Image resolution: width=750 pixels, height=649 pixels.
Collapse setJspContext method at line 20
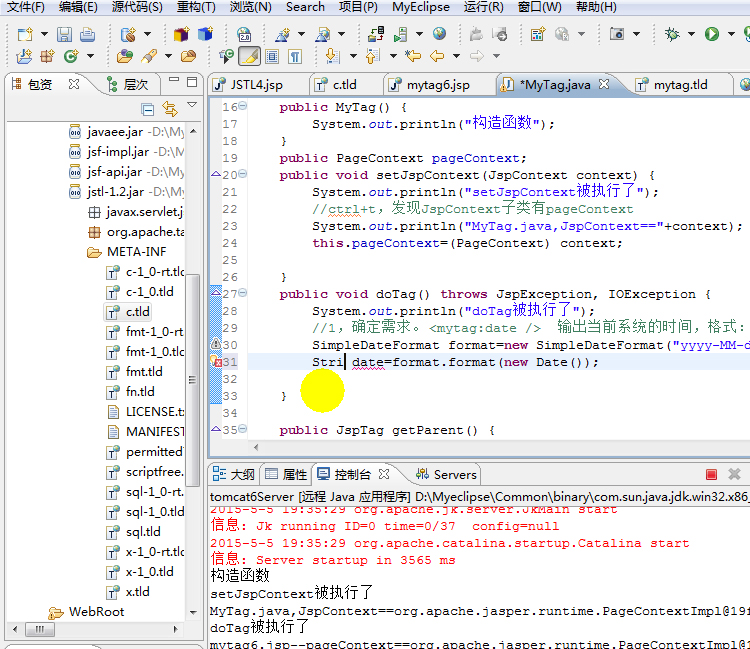point(243,174)
